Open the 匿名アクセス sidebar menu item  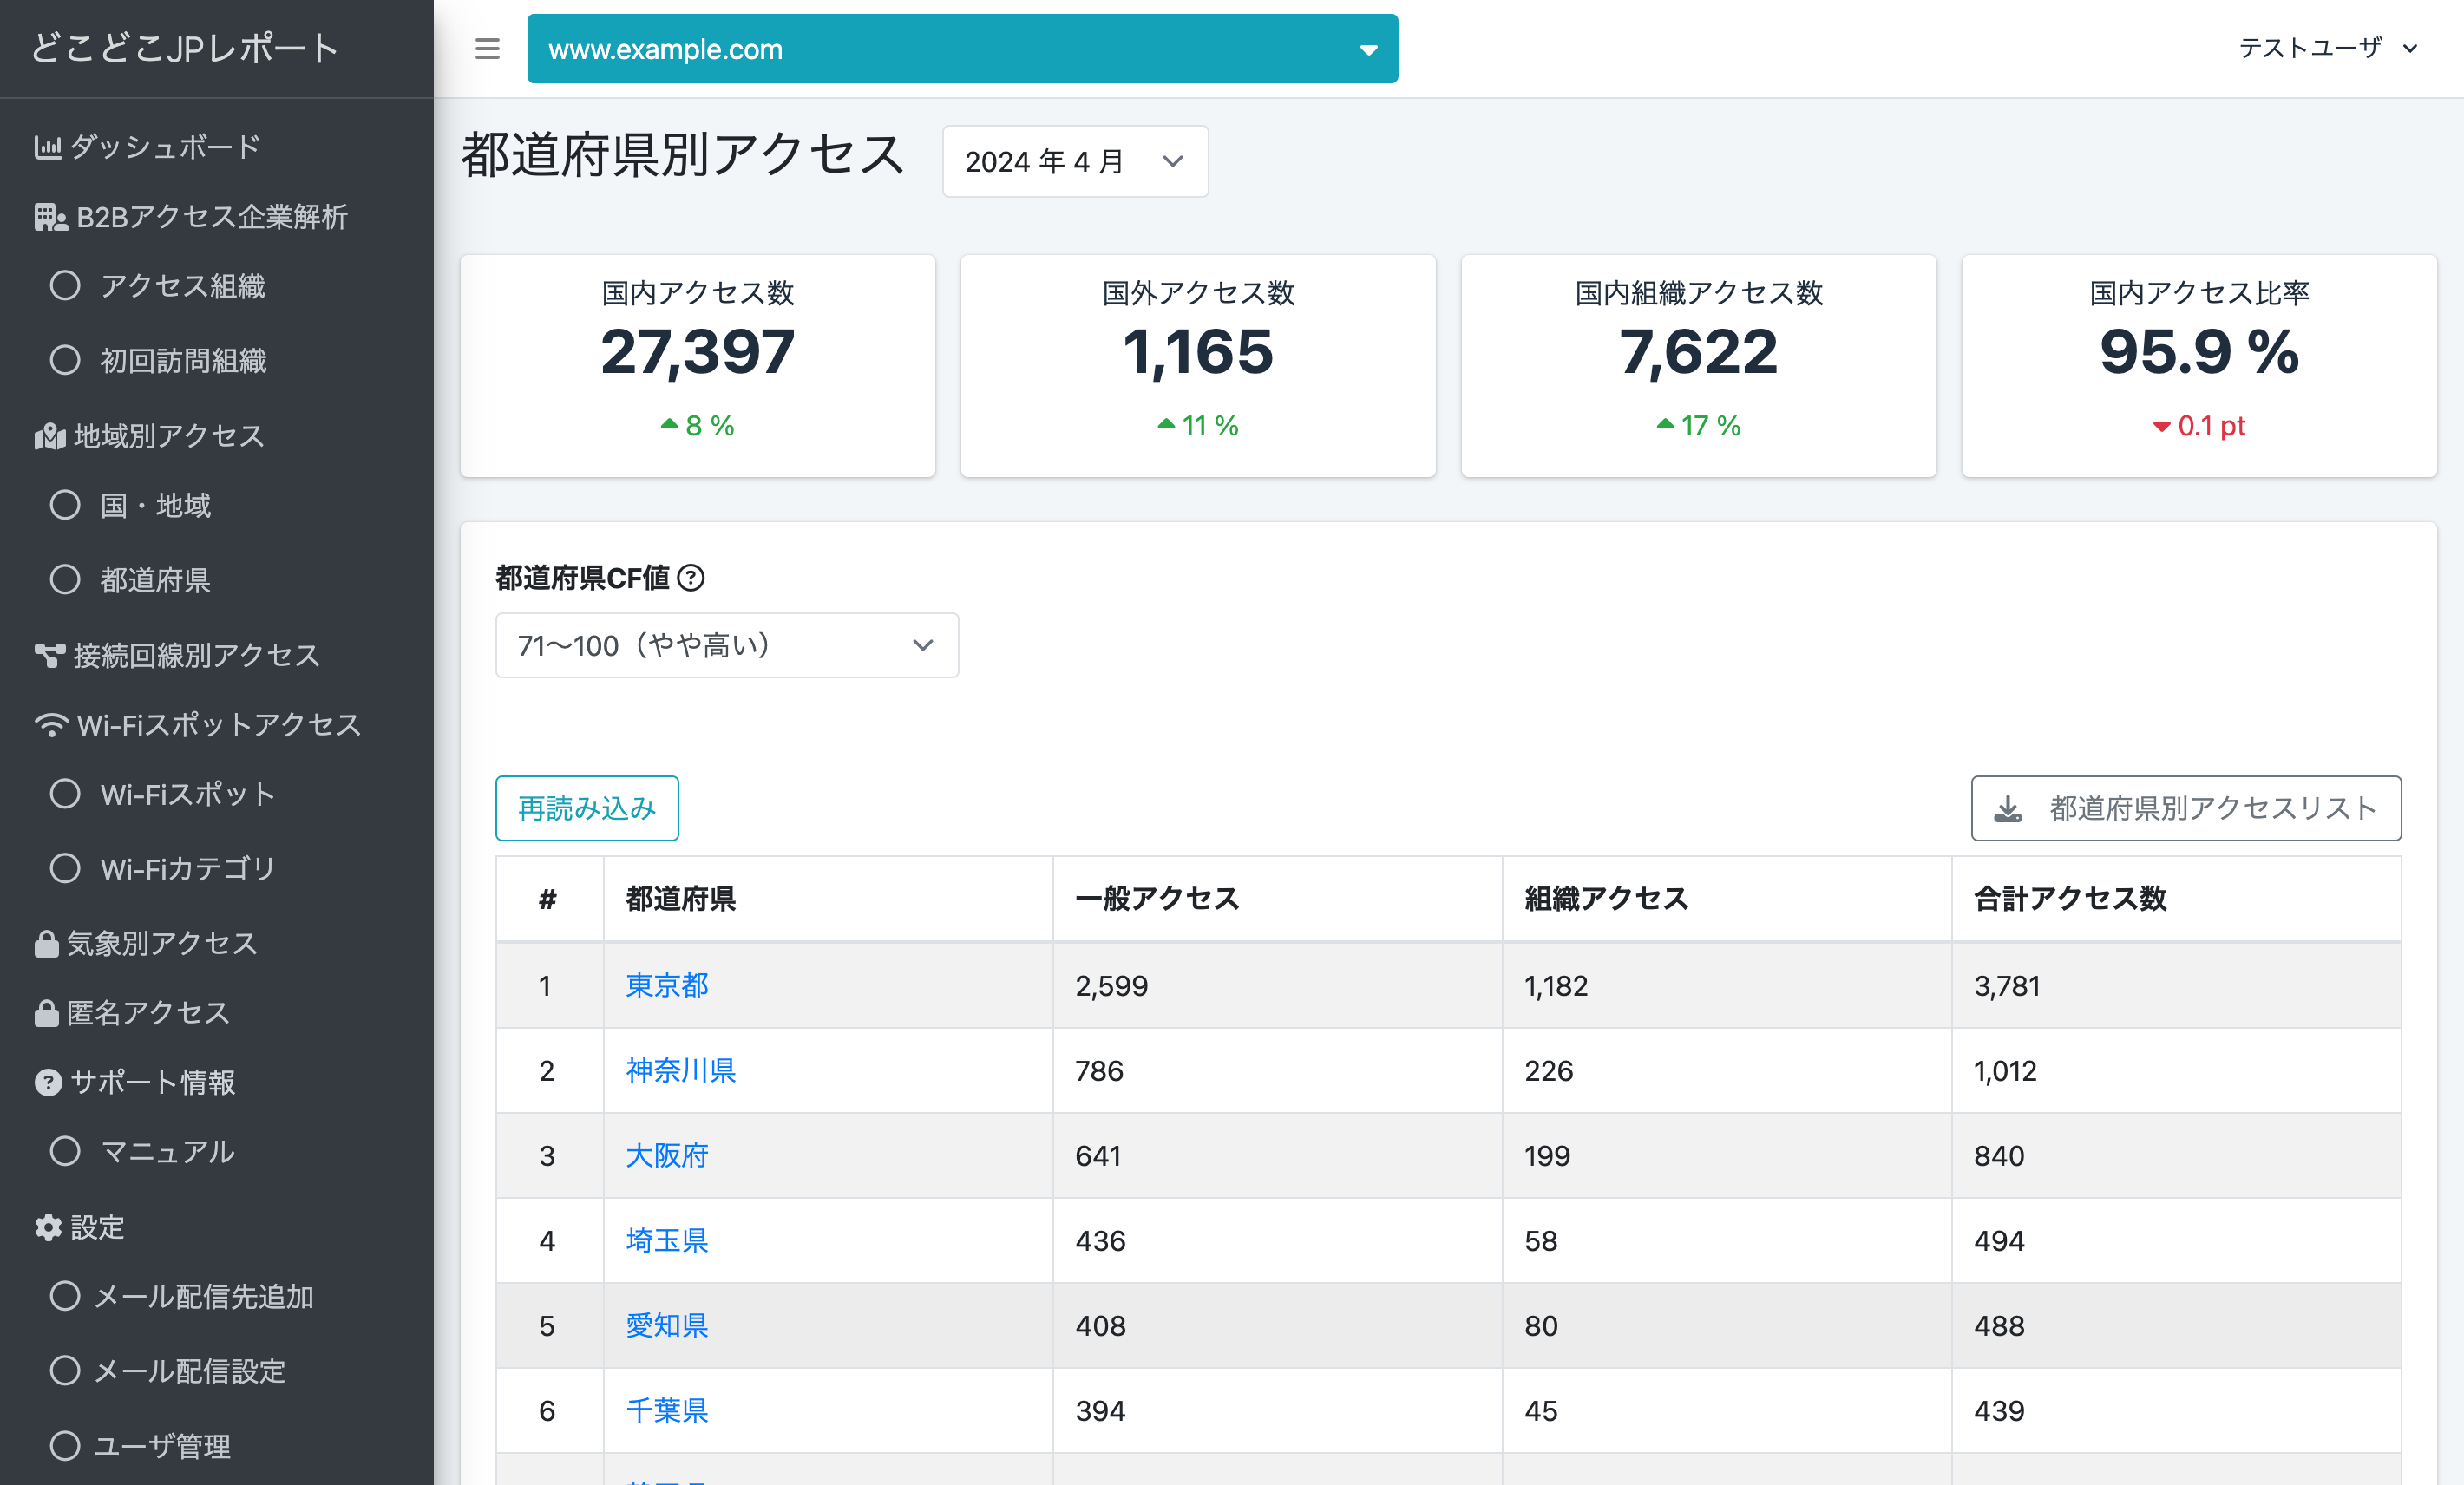coord(148,1013)
